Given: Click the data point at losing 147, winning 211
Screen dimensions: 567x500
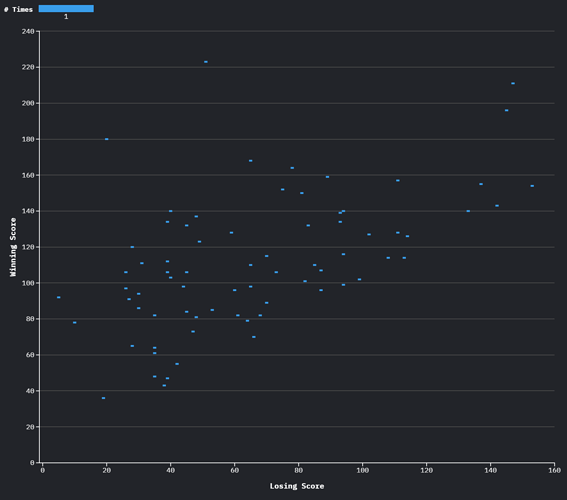Looking at the screenshot, I should coord(513,84).
